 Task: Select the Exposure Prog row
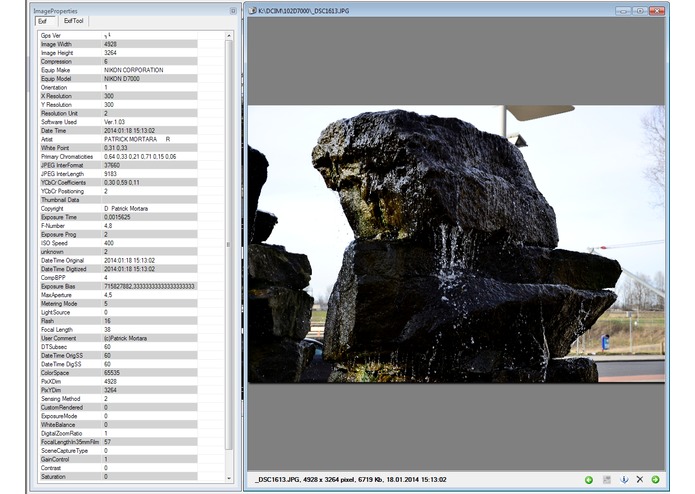pos(118,234)
